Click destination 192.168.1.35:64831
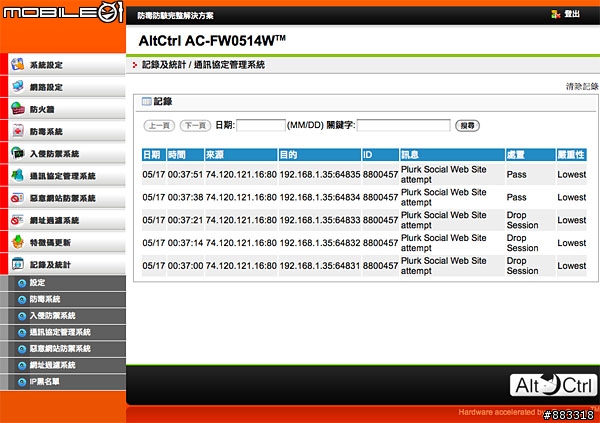This screenshot has width=600, height=423. (x=320, y=266)
